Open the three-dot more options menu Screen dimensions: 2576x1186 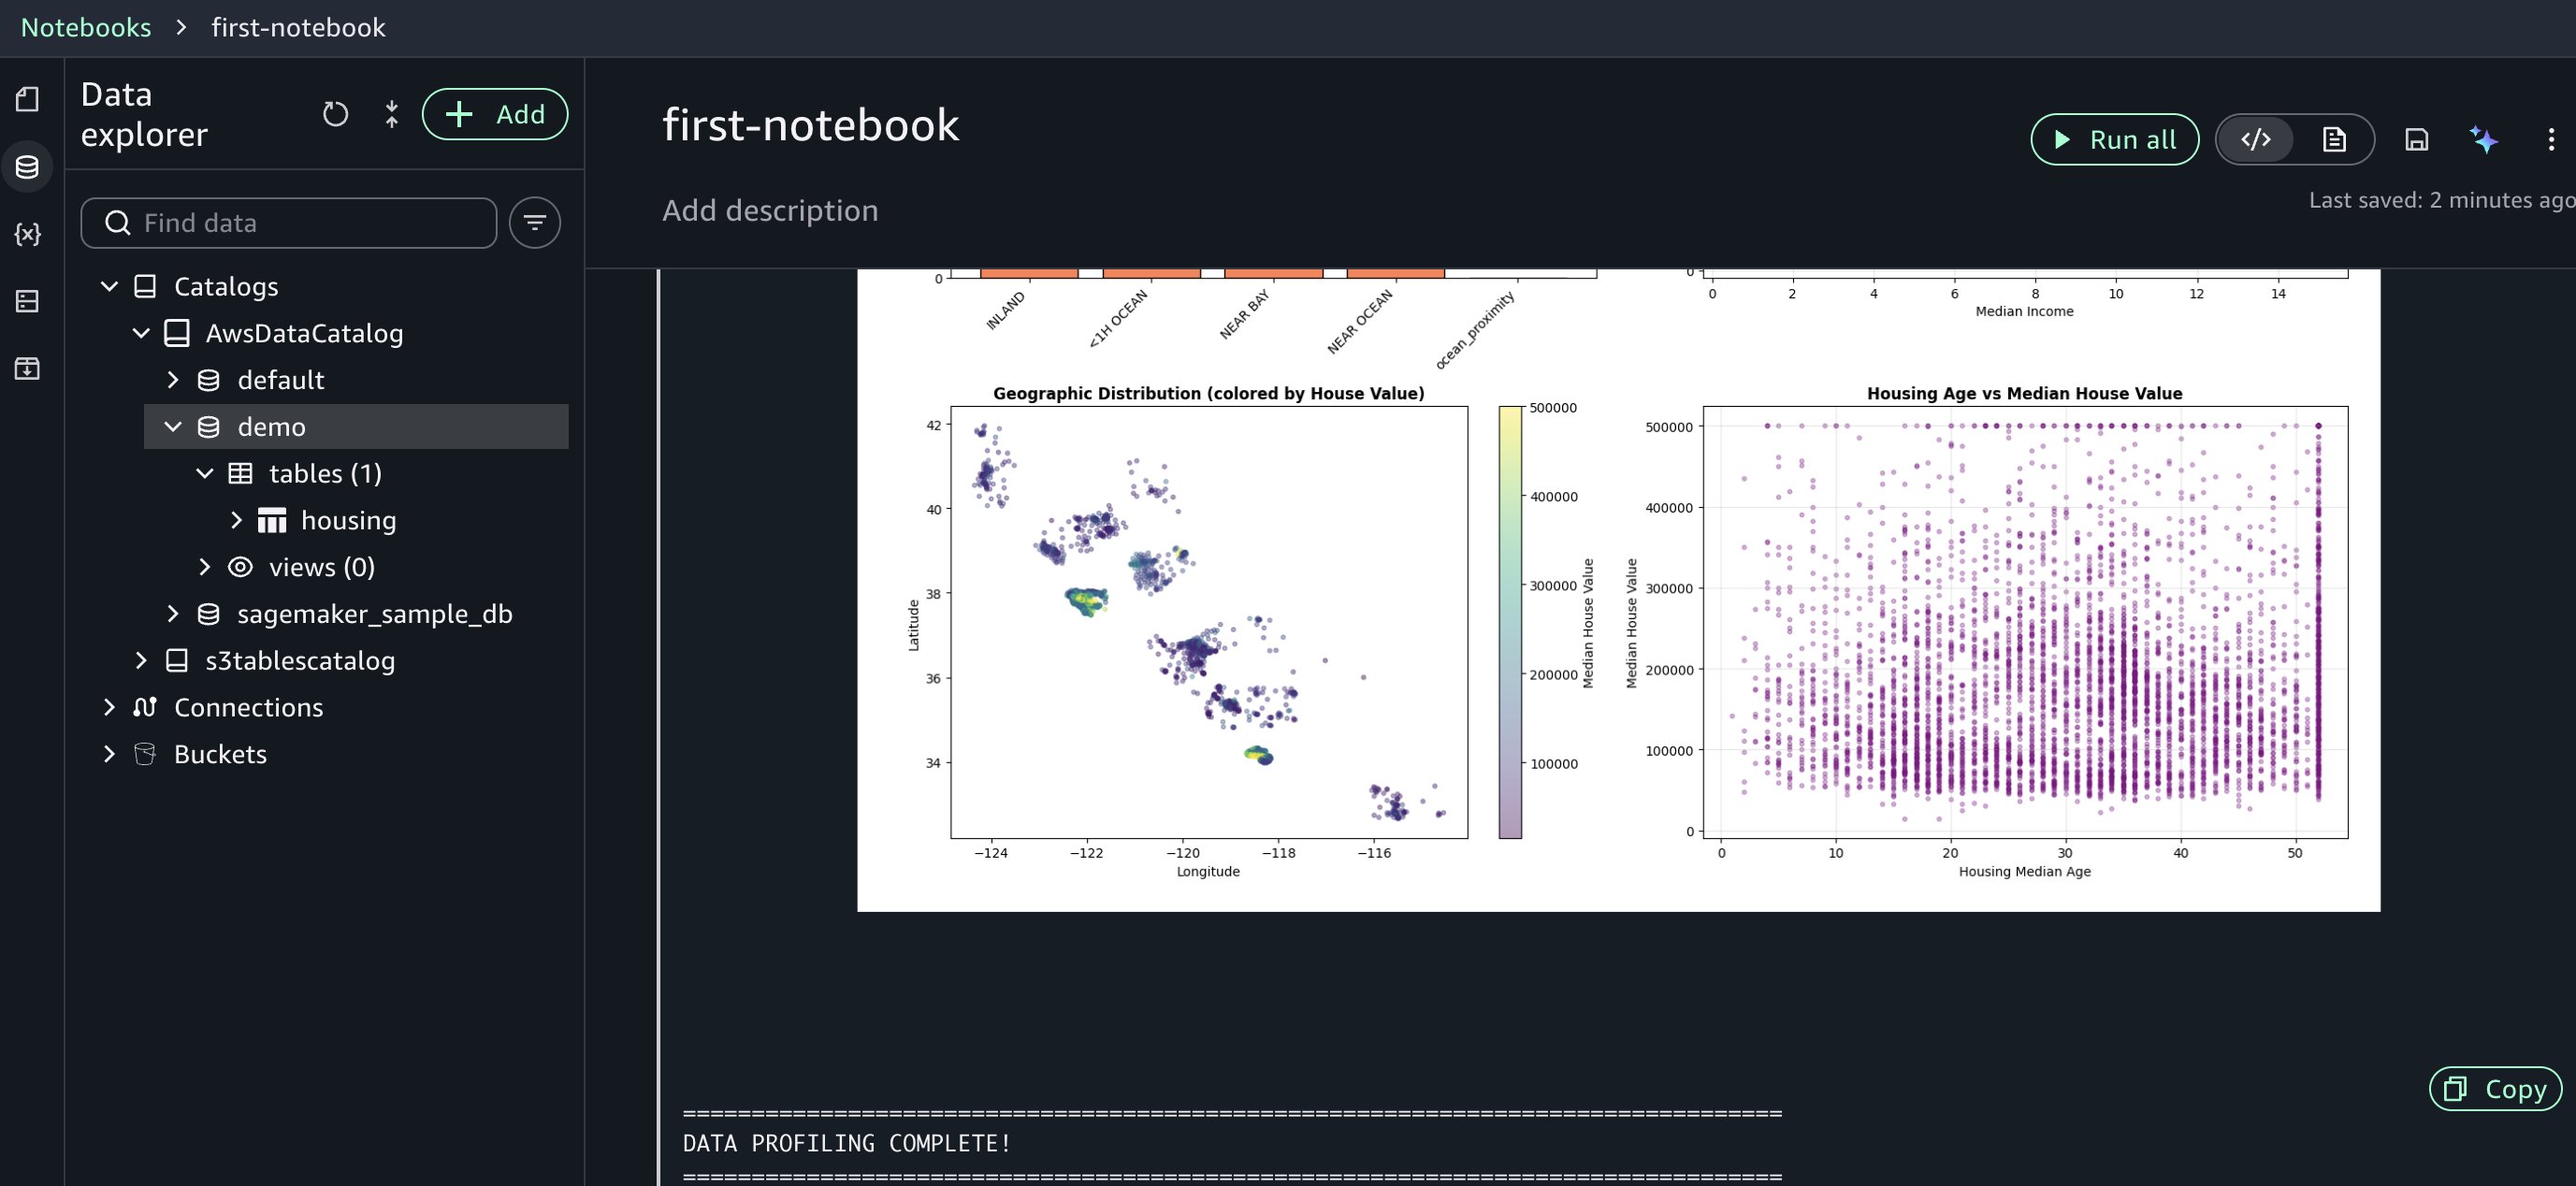point(2551,140)
